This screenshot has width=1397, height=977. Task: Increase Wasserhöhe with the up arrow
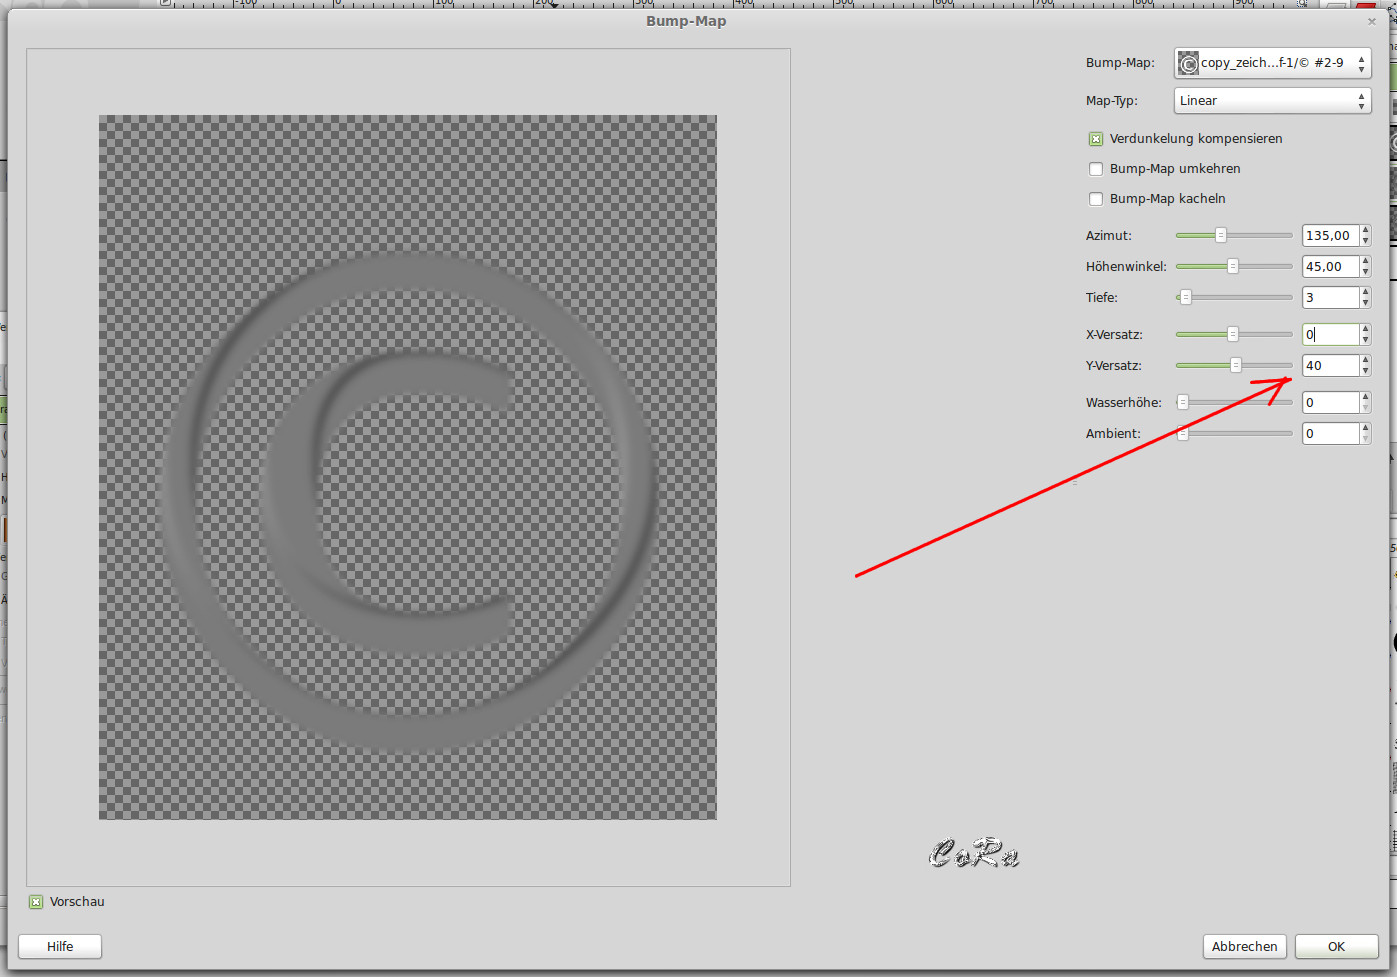1366,398
